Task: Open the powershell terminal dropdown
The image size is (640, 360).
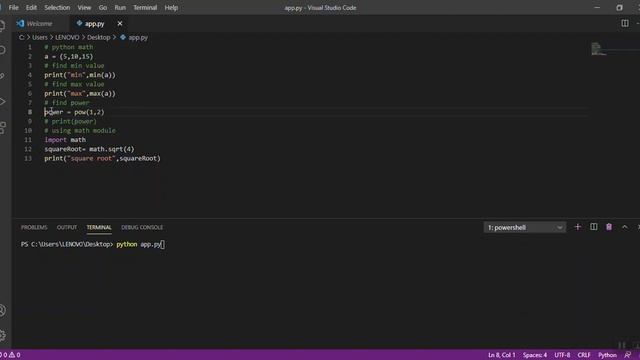Action: (525, 227)
